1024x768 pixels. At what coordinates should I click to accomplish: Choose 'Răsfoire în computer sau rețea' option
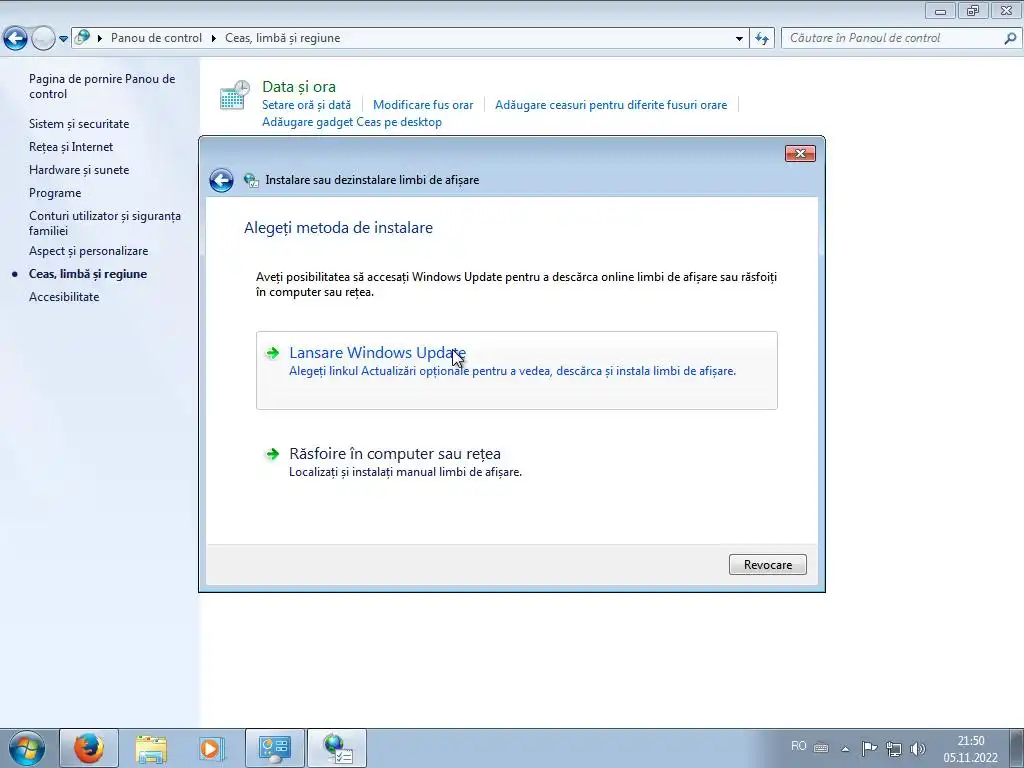pyautogui.click(x=517, y=462)
